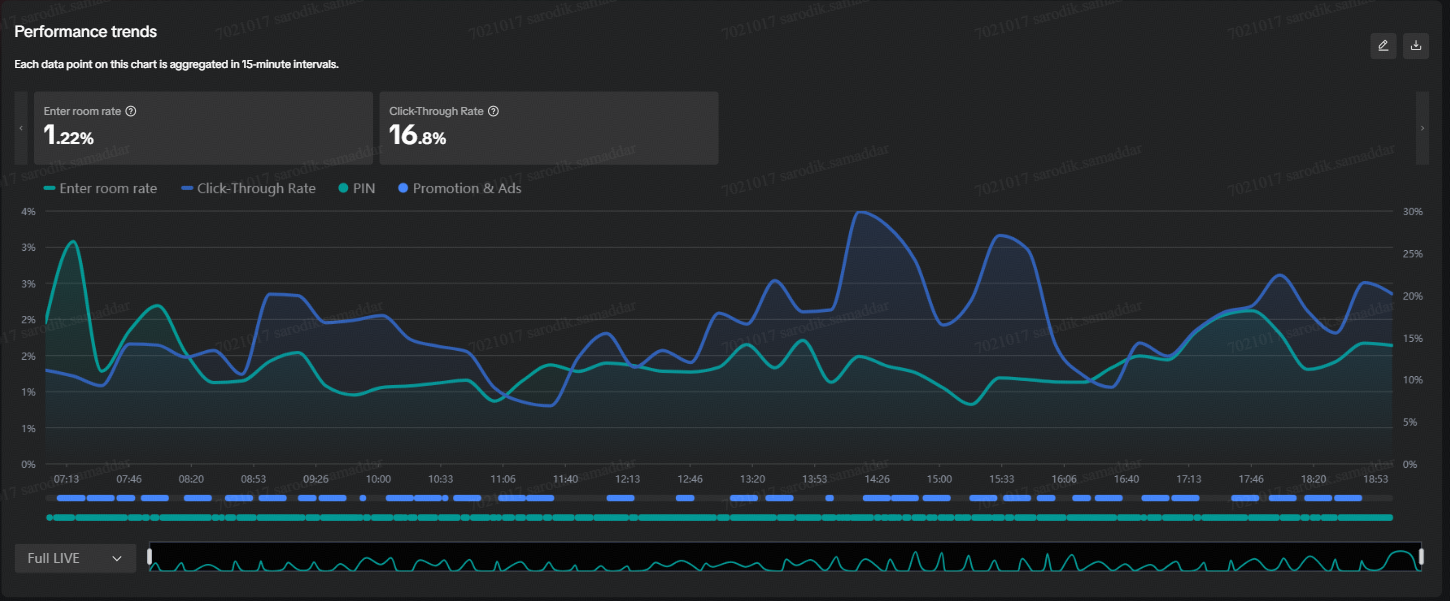Click the mini timeline overview chart
The image size is (1450, 601).
(785, 558)
